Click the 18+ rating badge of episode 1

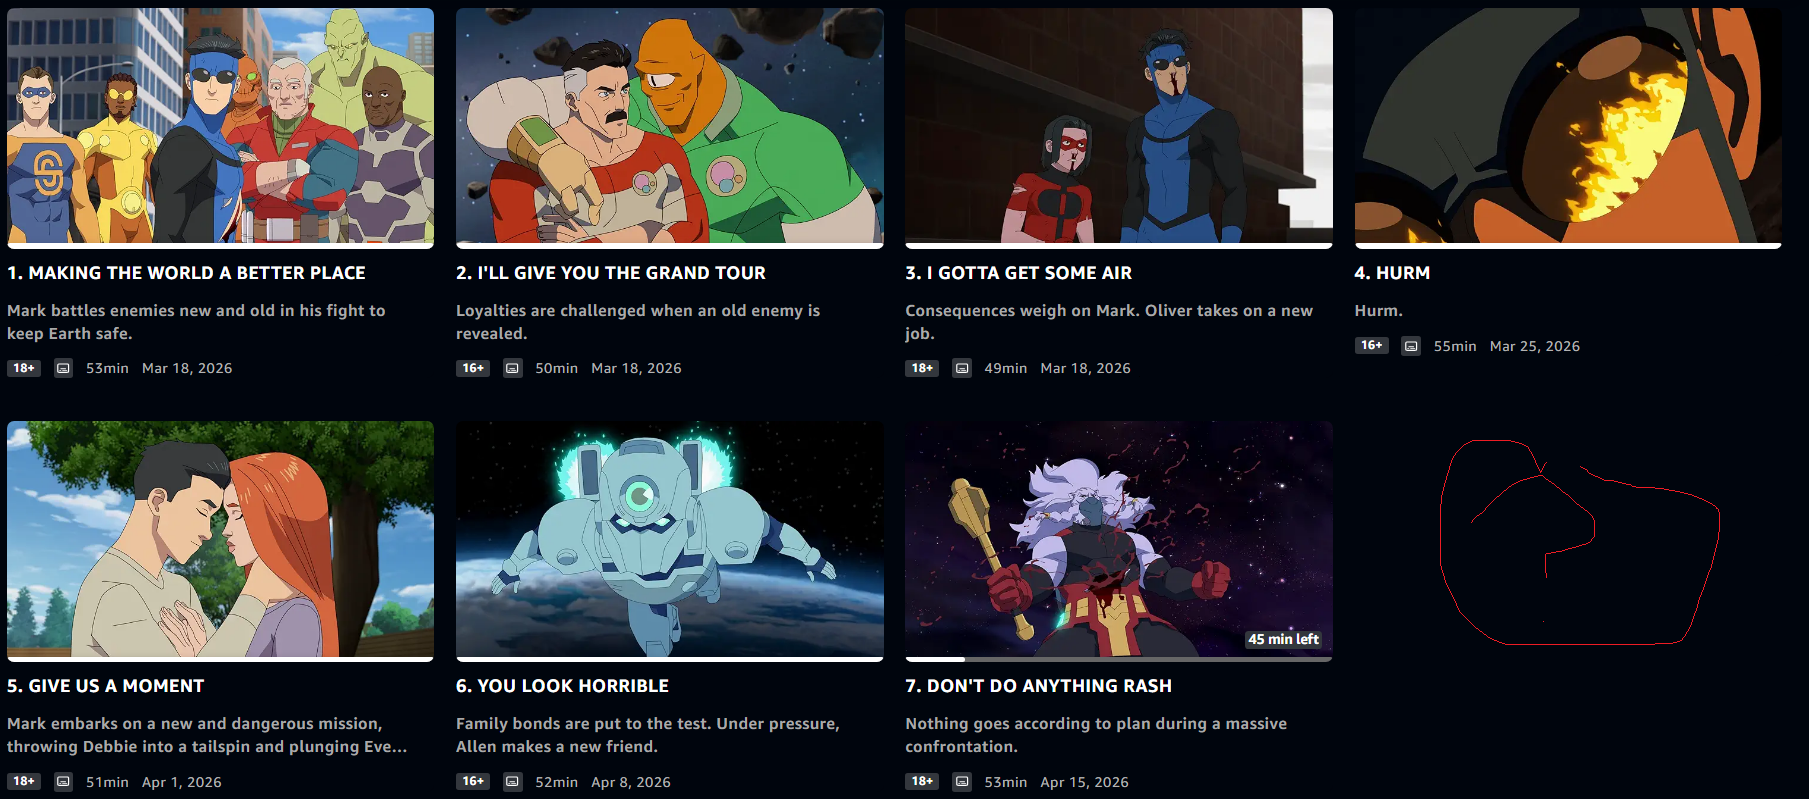pos(24,368)
